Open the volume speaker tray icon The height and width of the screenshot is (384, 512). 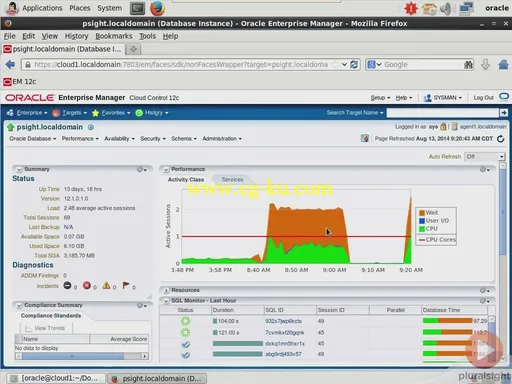(446, 8)
